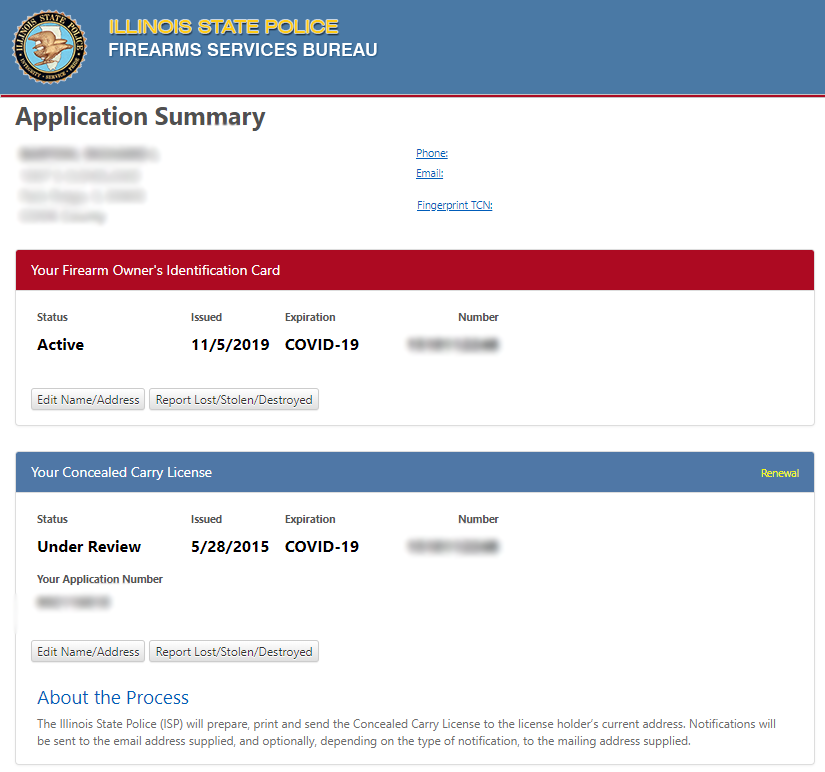Report the Concealed Carry License lost, stolen or destroyed
This screenshot has width=825, height=772.
coord(234,651)
